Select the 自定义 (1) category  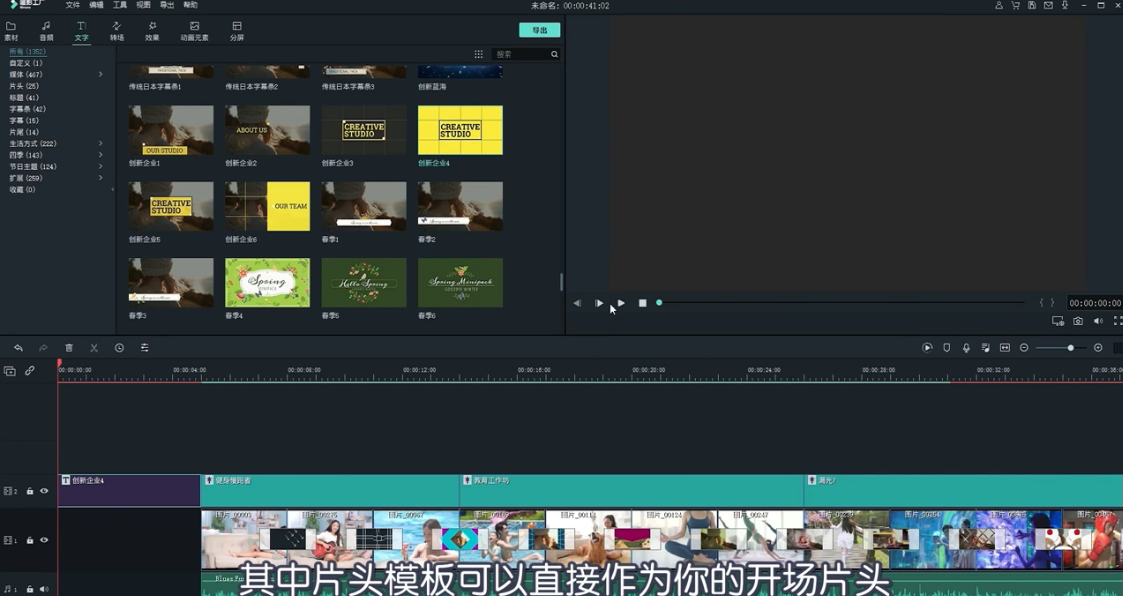[26, 63]
